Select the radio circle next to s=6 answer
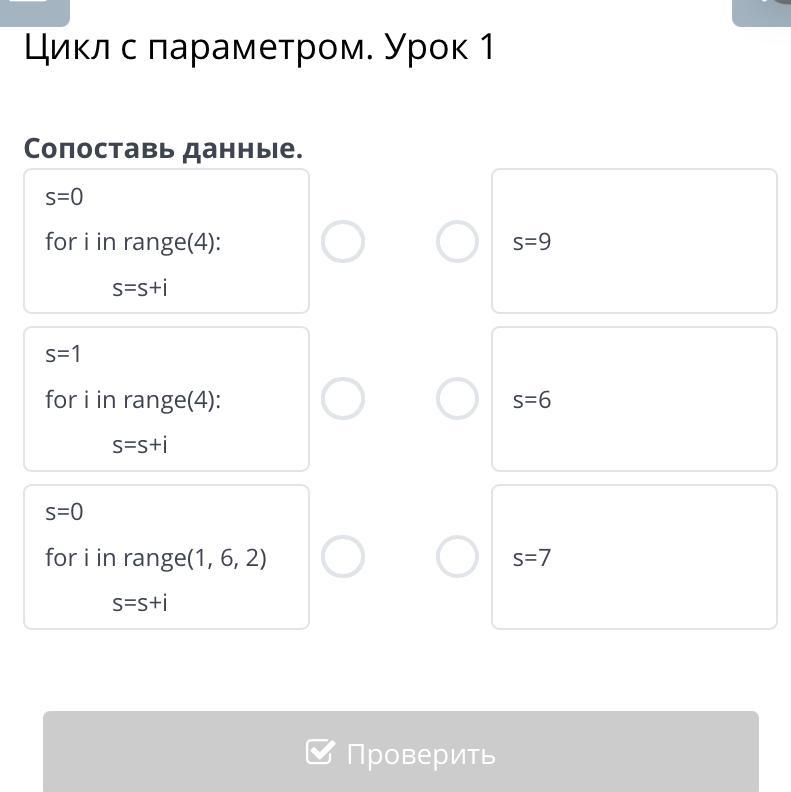Image resolution: width=791 pixels, height=792 pixels. click(x=457, y=399)
